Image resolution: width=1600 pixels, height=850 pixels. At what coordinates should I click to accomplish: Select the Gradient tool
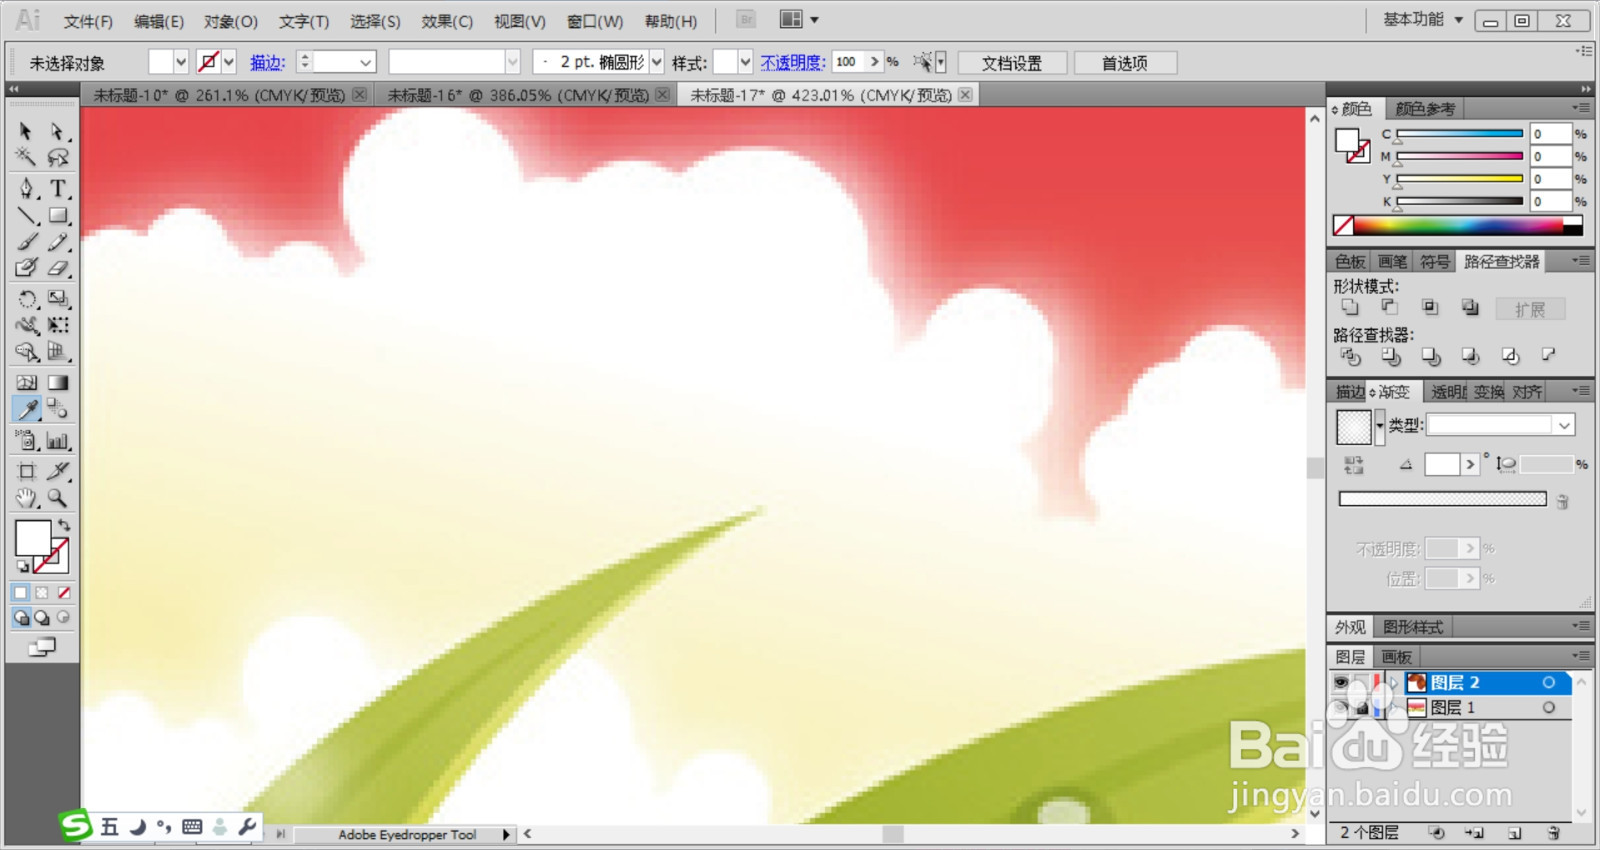58,382
